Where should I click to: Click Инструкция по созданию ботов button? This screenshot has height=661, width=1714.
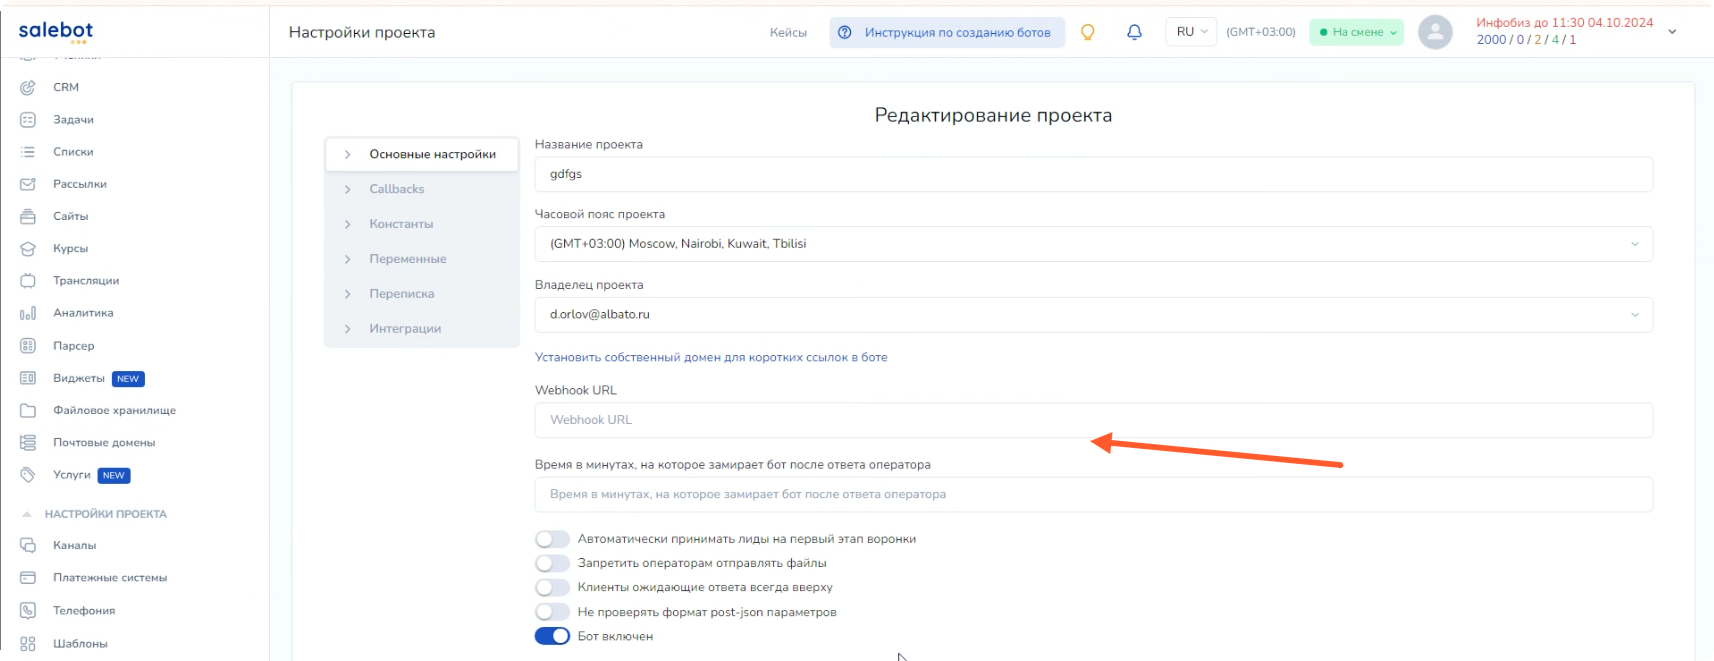(947, 32)
